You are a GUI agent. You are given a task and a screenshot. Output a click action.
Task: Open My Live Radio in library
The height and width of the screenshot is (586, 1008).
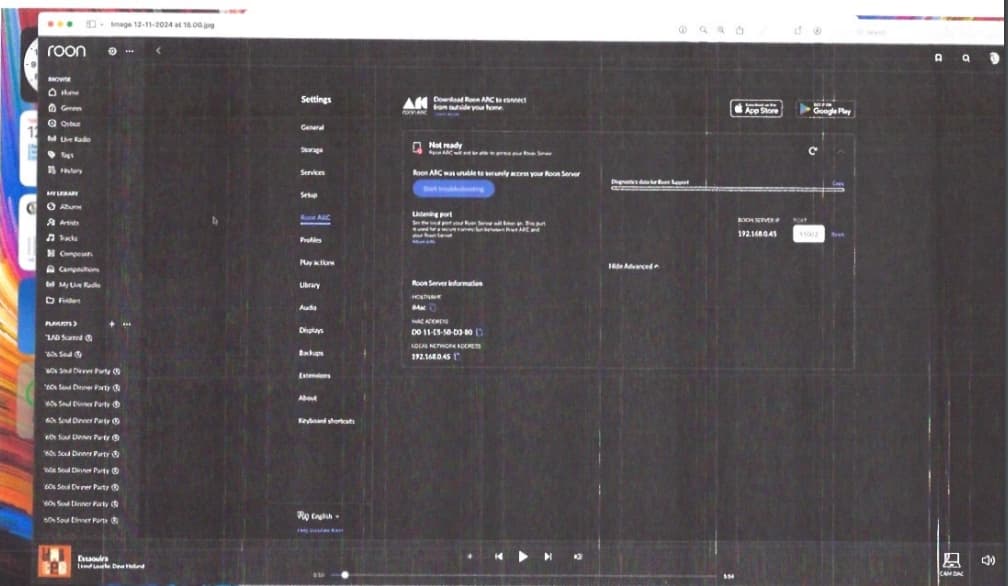[73, 285]
